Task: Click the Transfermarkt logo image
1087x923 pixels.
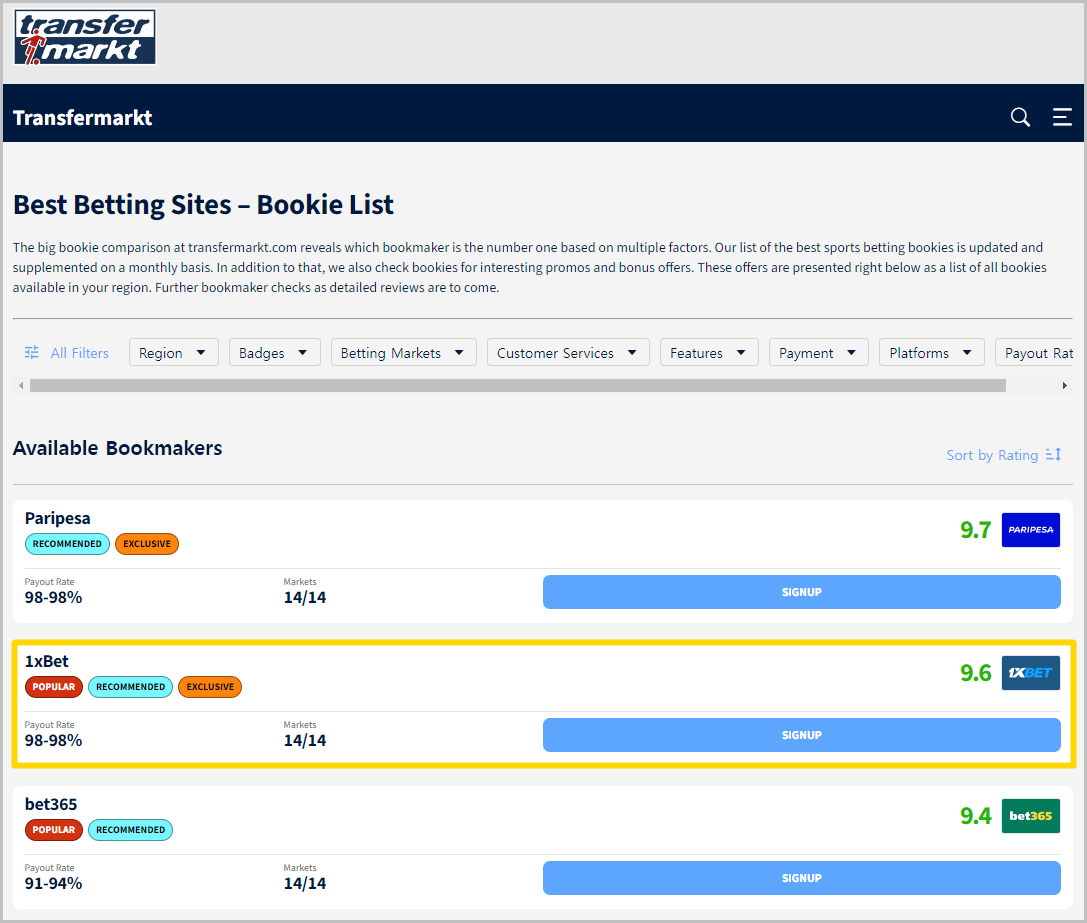Action: click(x=85, y=37)
